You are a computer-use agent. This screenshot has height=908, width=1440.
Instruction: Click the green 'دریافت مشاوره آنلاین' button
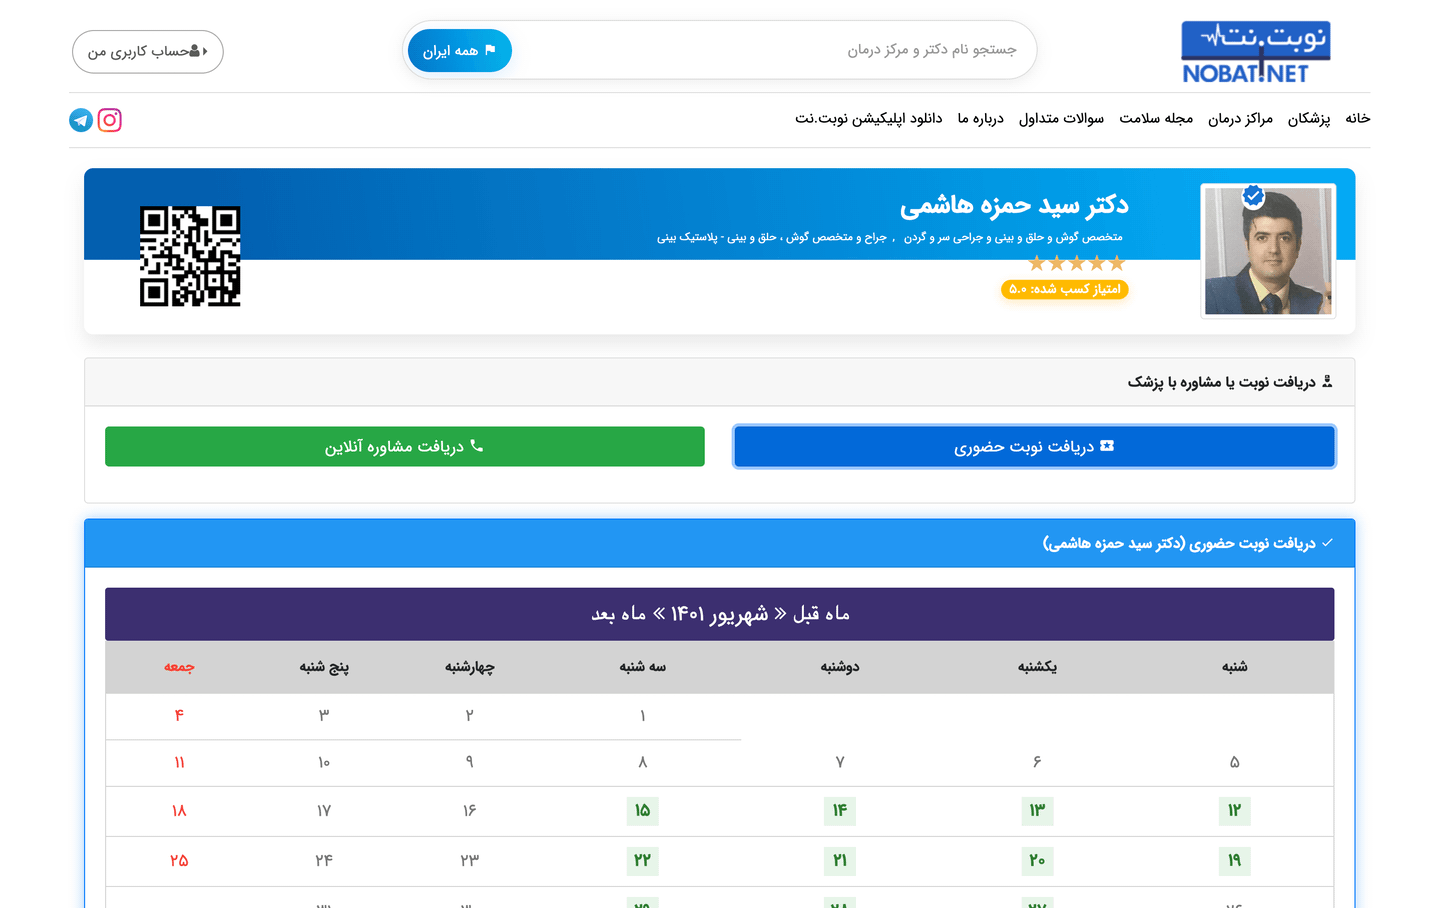point(405,447)
